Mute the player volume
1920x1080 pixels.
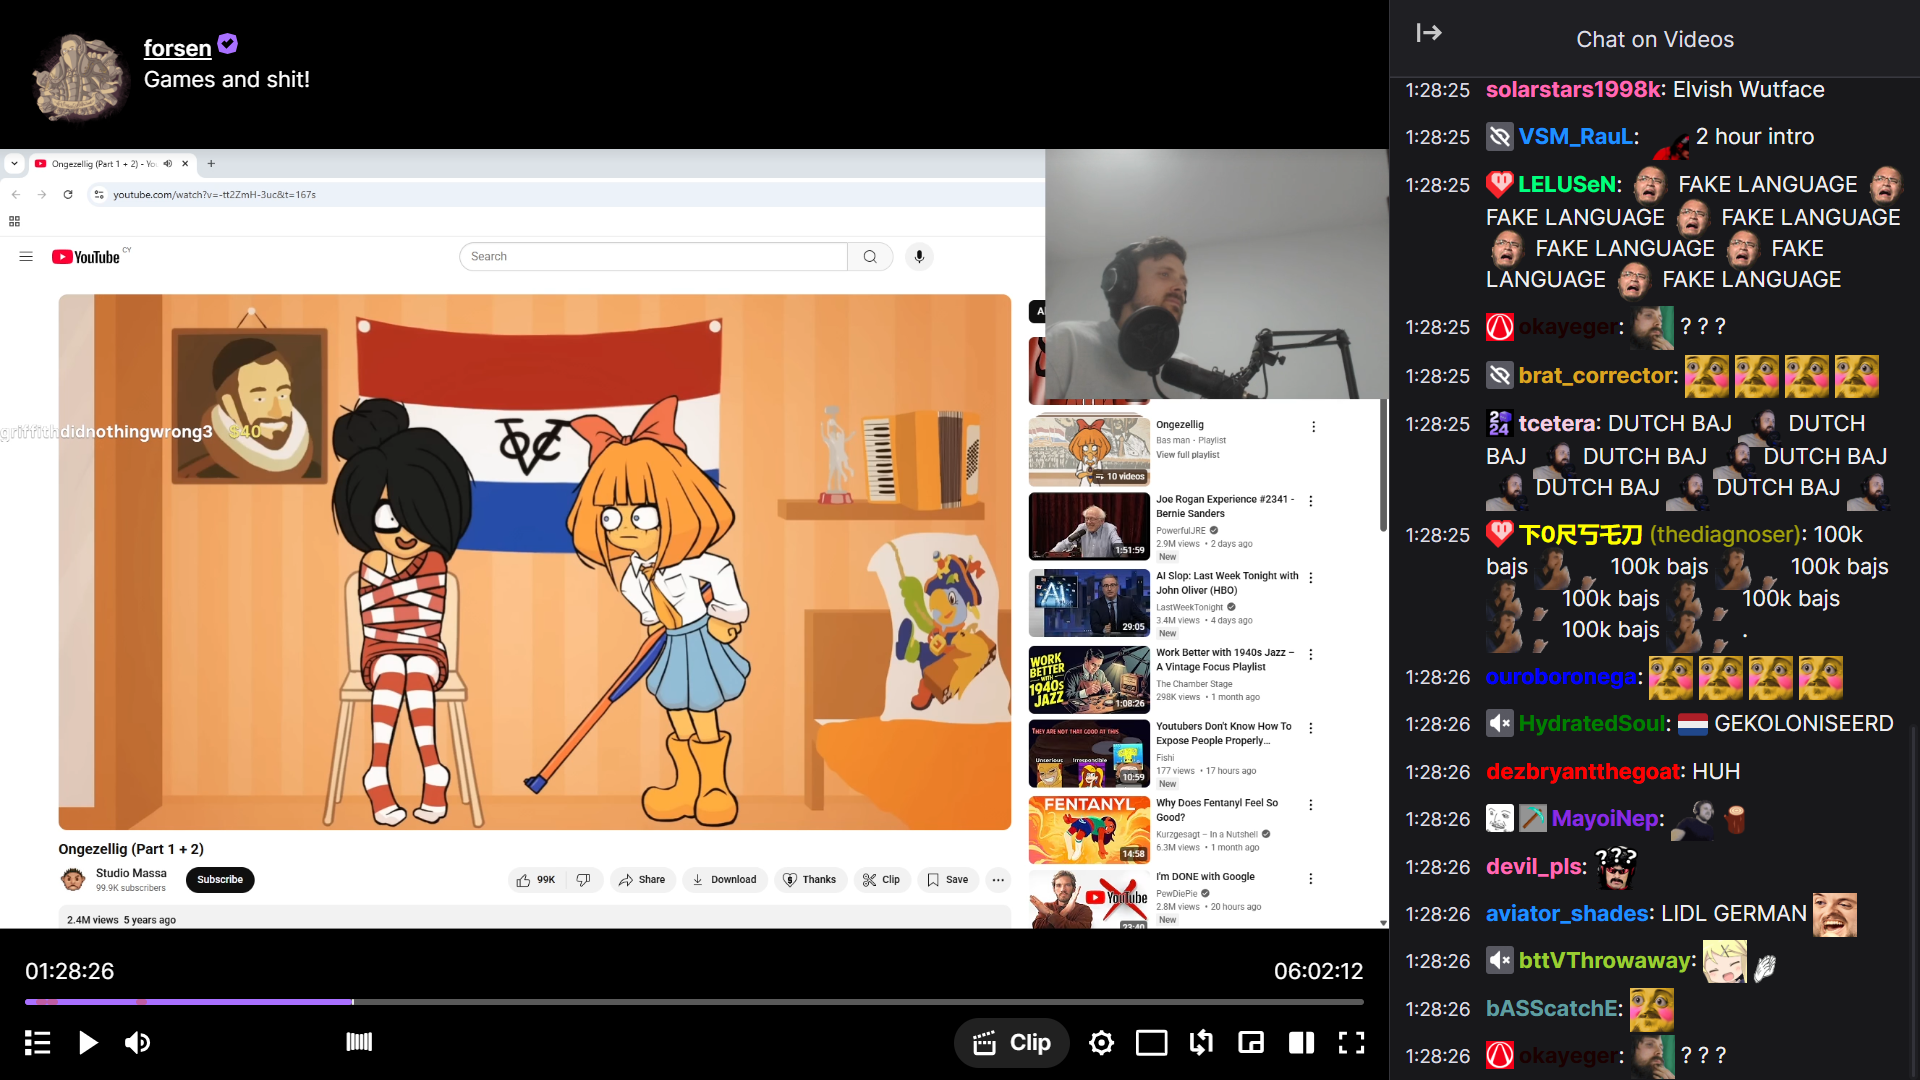137,1043
